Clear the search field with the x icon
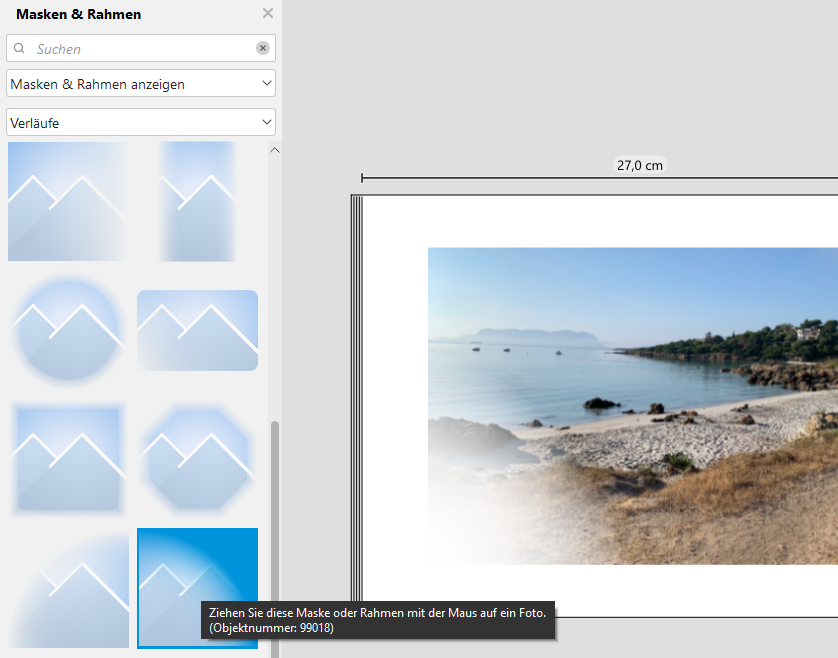Viewport: 838px width, 658px height. [262, 48]
